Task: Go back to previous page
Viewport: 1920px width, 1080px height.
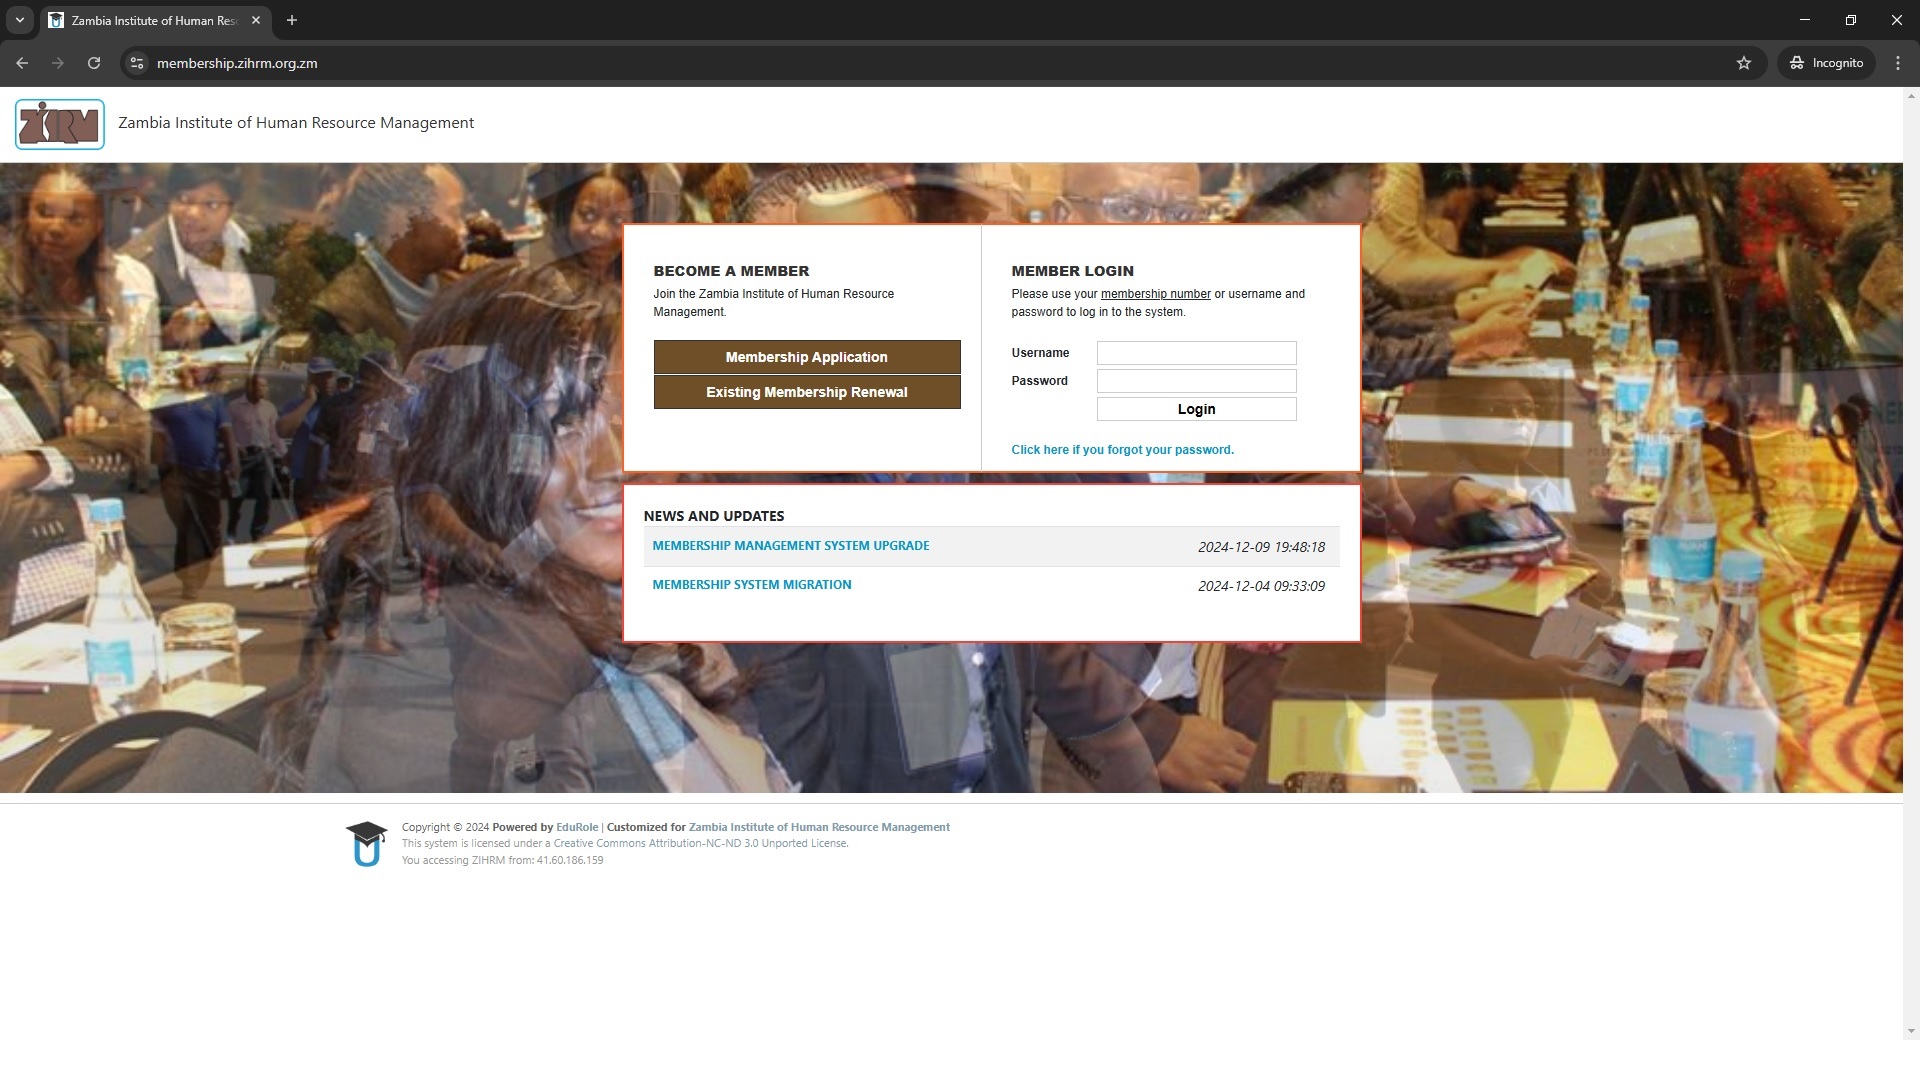Action: 22,63
